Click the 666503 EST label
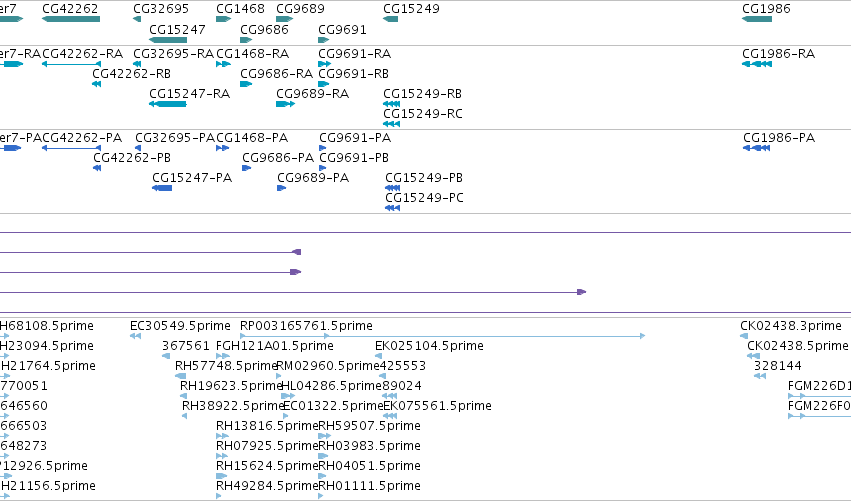The height and width of the screenshot is (501, 851). [x=24, y=426]
